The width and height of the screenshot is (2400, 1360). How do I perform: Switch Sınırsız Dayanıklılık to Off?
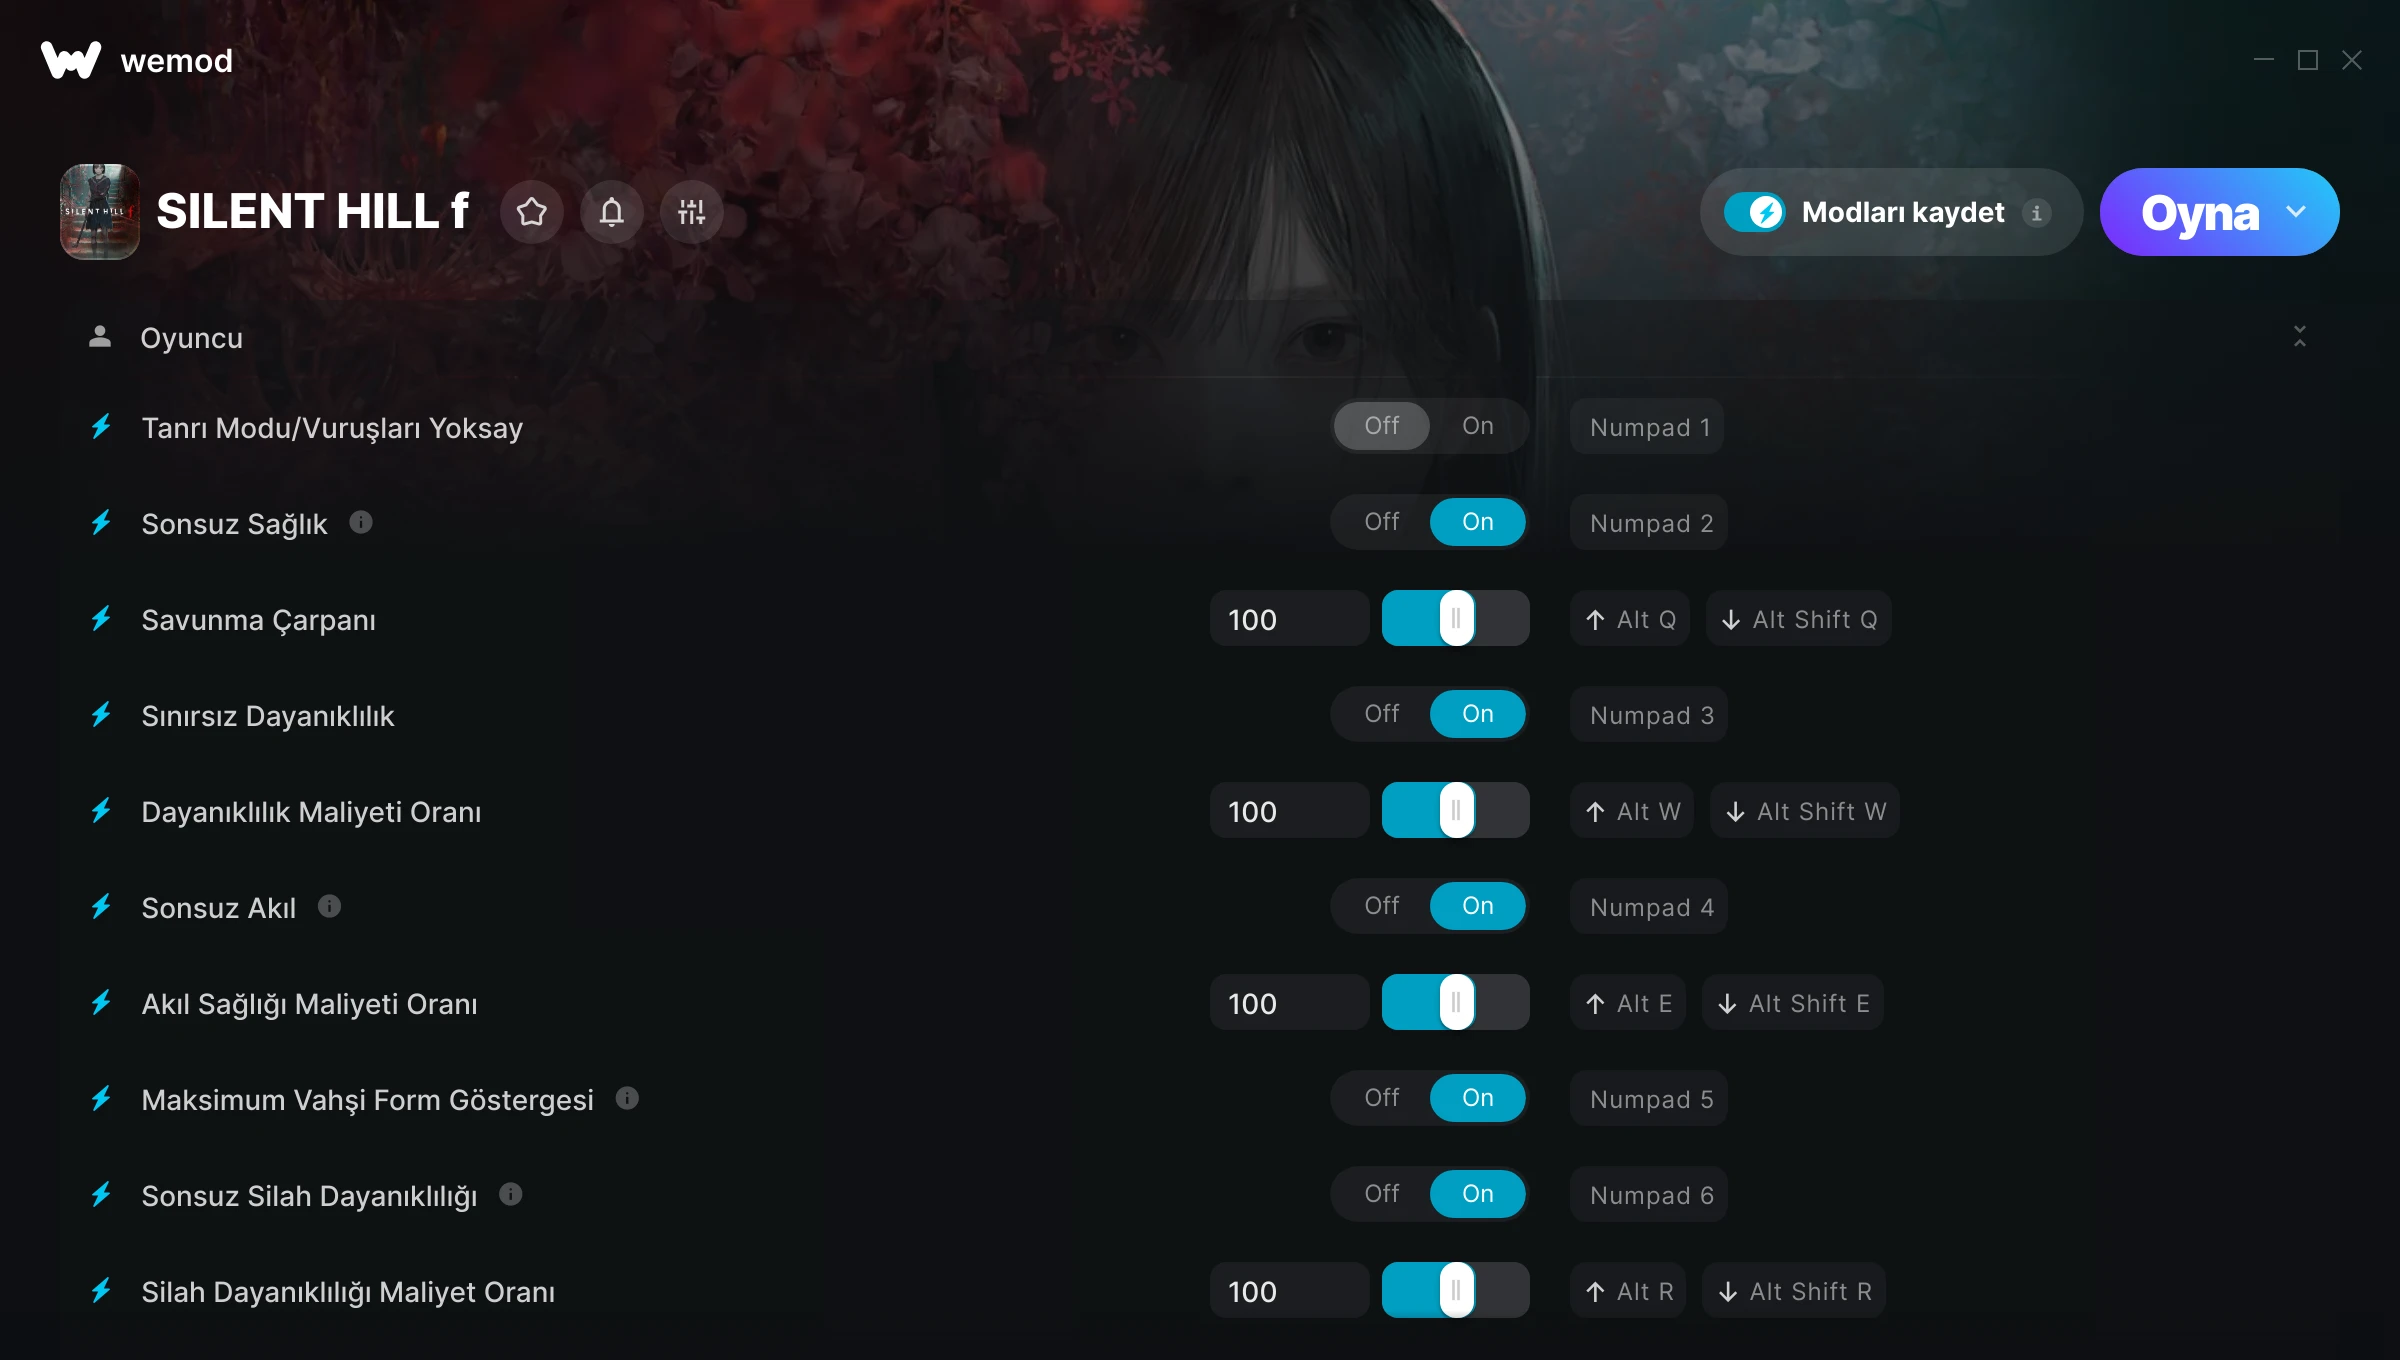click(1382, 714)
